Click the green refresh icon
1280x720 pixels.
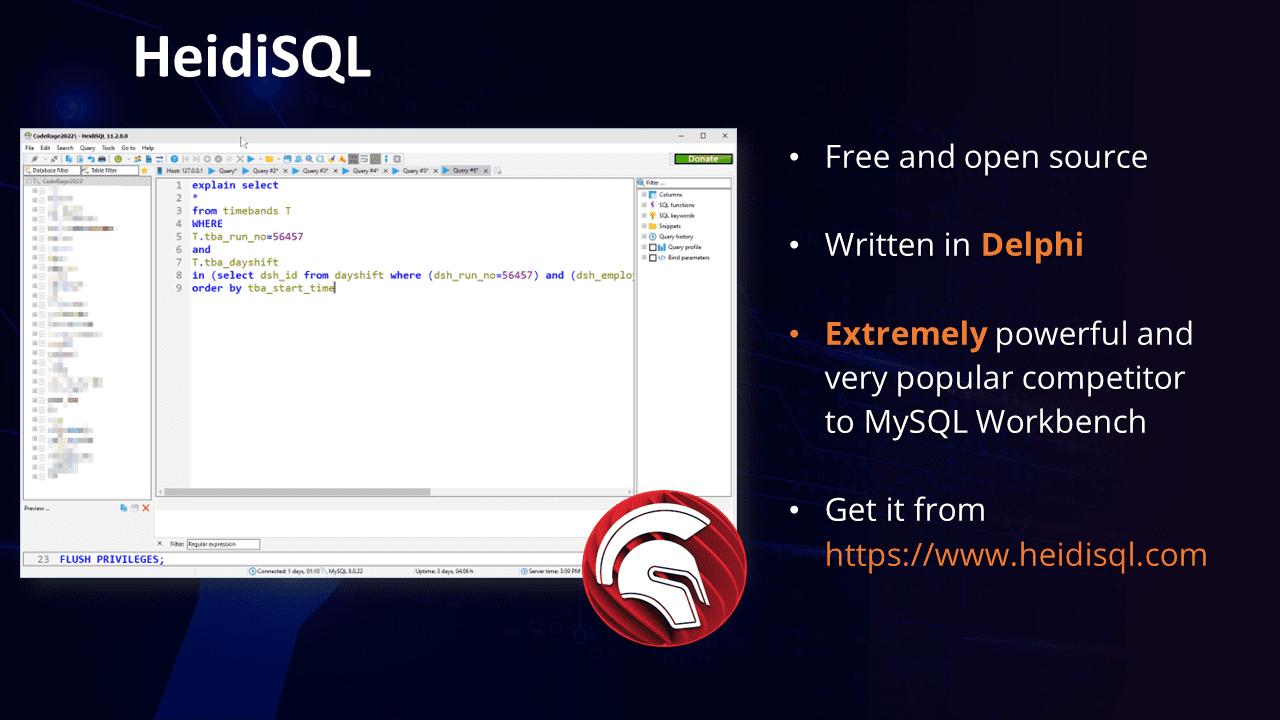click(118, 159)
